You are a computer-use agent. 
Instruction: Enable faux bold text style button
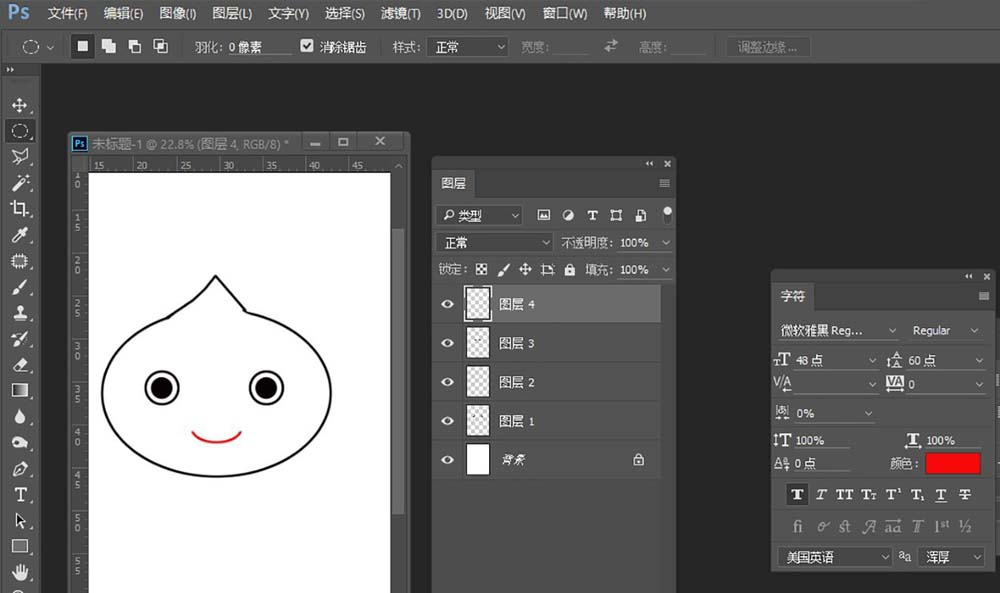click(797, 494)
